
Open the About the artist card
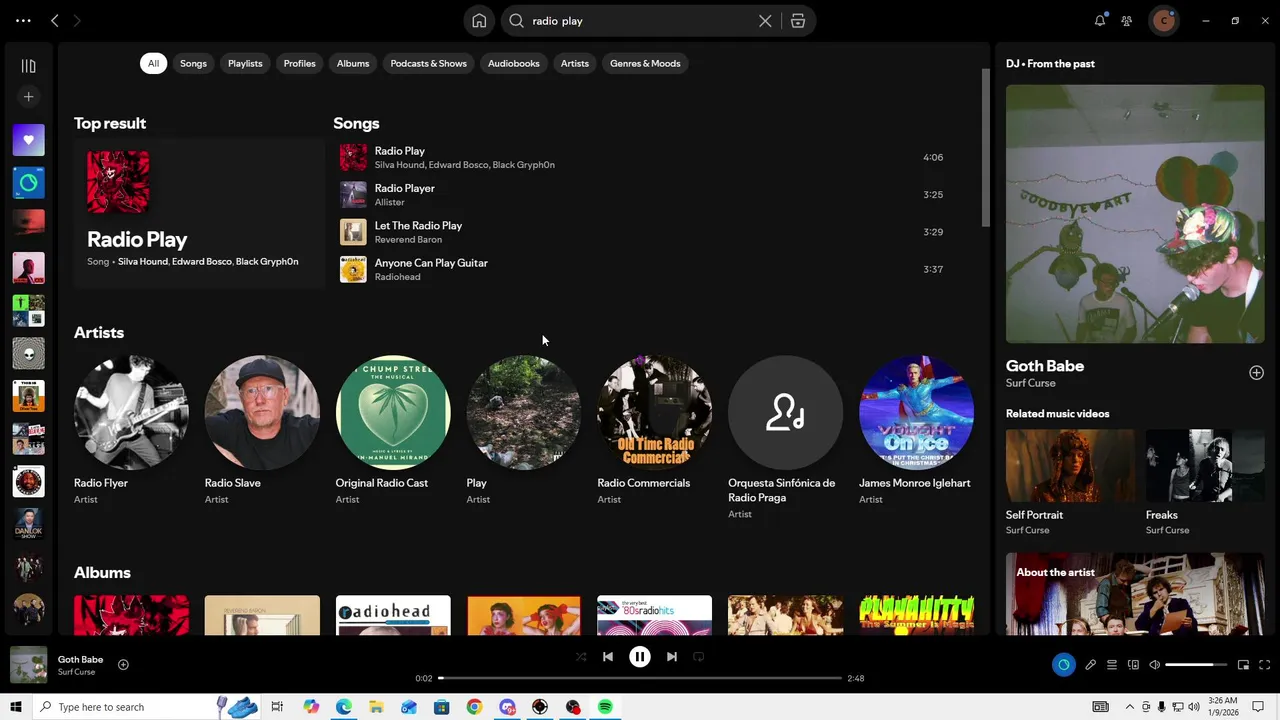coord(1135,594)
